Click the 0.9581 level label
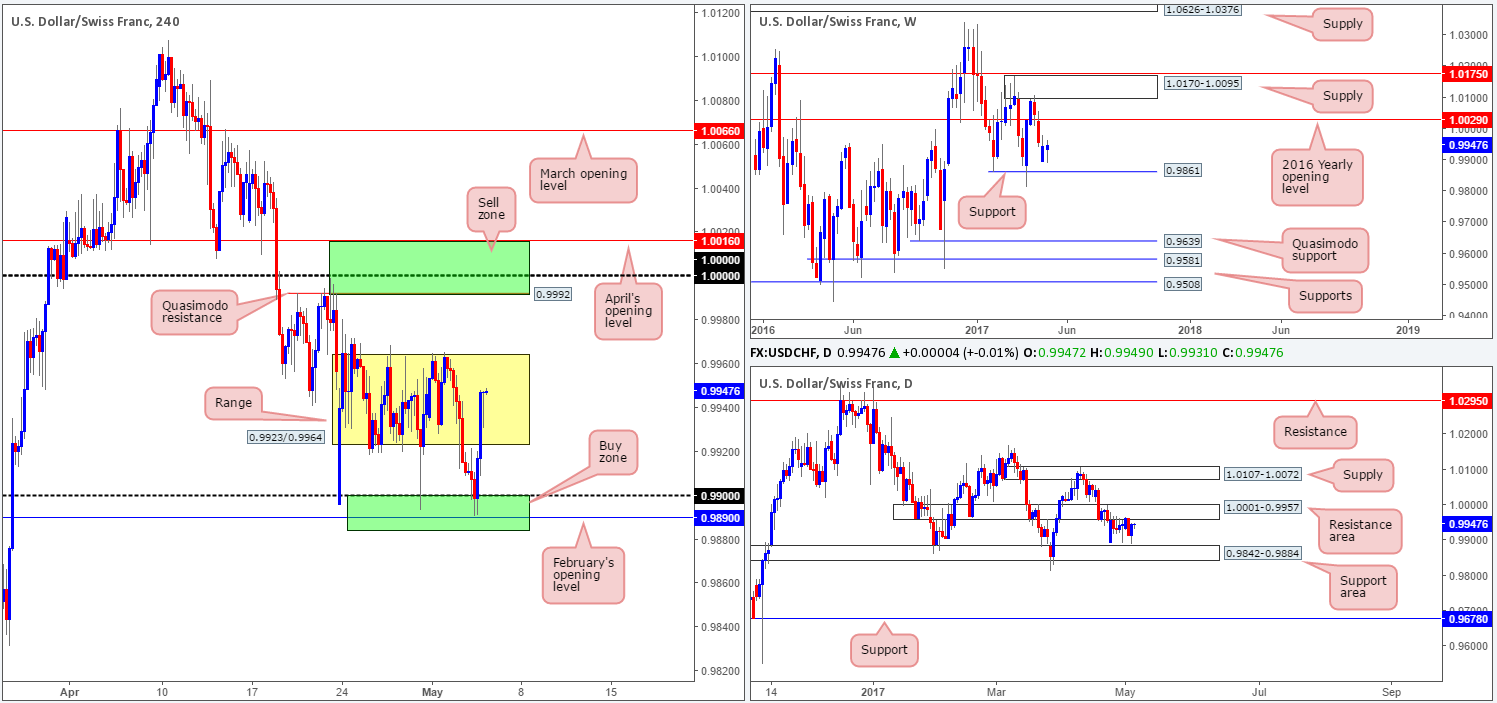Viewport: 1497px width, 703px height. (x=1181, y=260)
